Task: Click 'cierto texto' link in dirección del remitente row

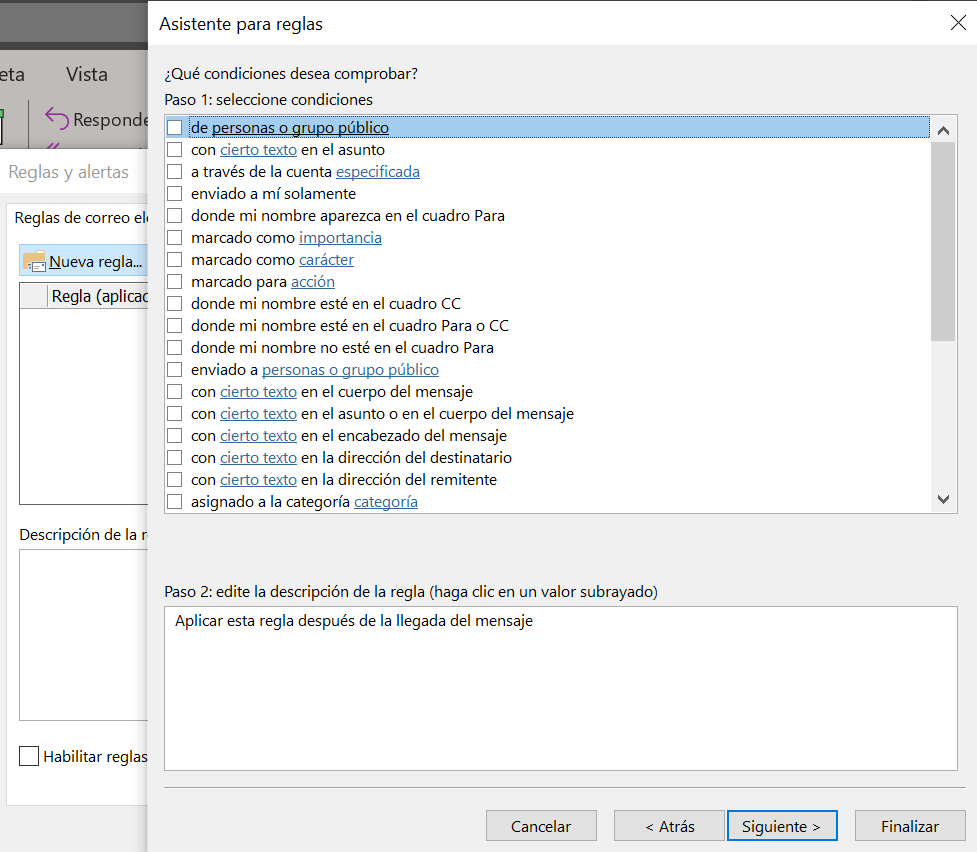Action: tap(259, 479)
